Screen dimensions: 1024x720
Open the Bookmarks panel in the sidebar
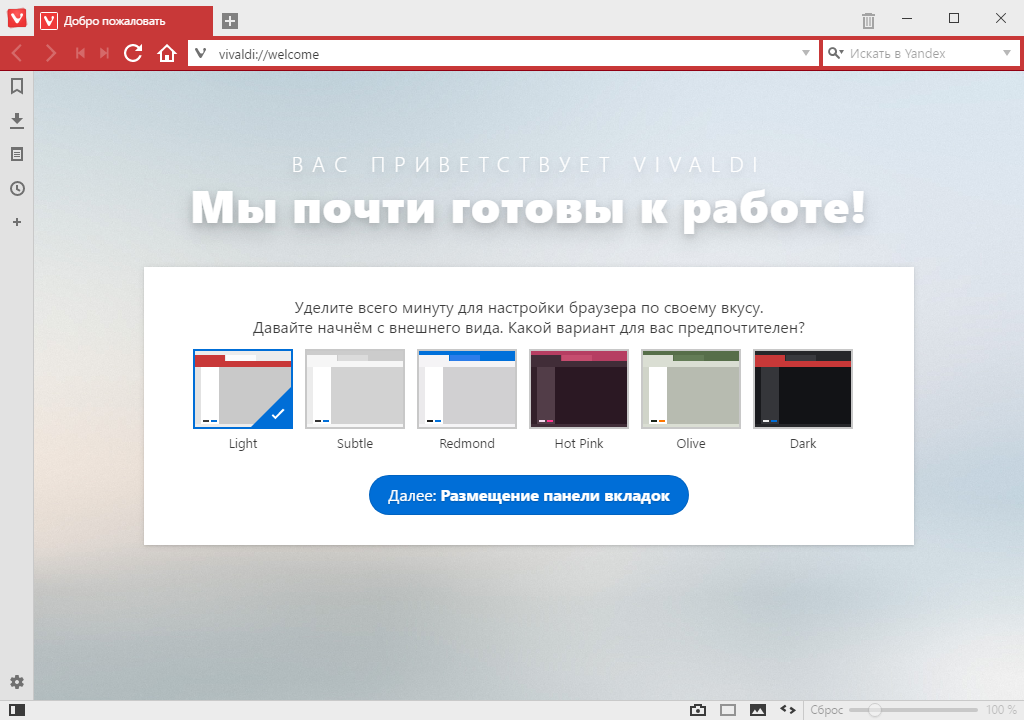click(x=16, y=87)
